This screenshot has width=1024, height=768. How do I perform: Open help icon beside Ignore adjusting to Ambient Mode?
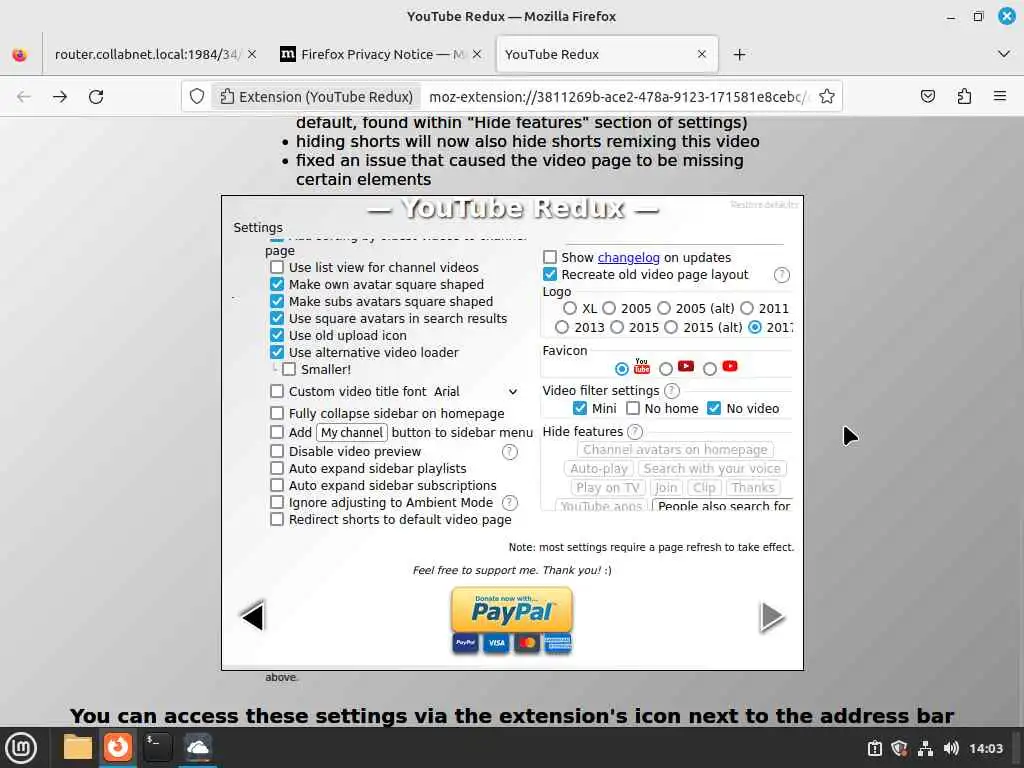509,503
